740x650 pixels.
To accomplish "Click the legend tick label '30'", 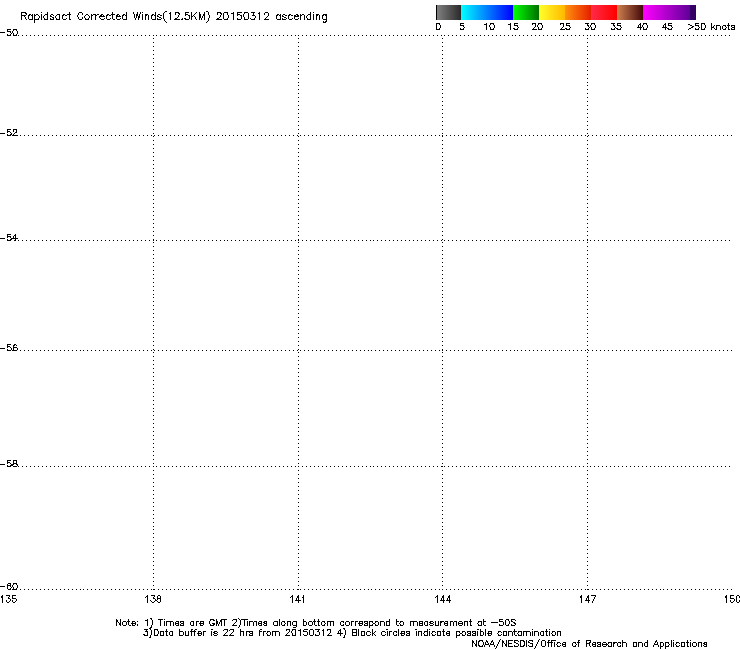I will [x=590, y=27].
